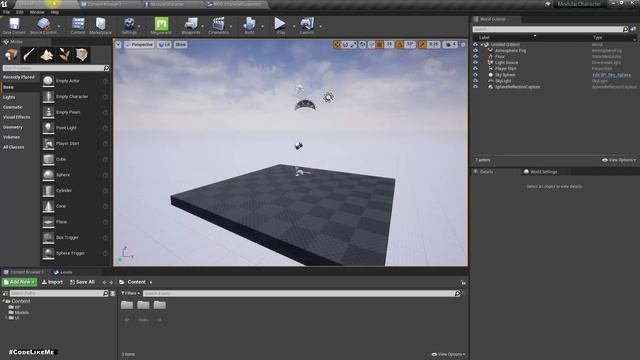Click Save All in Content Browser
The image size is (640, 360).
click(82, 282)
